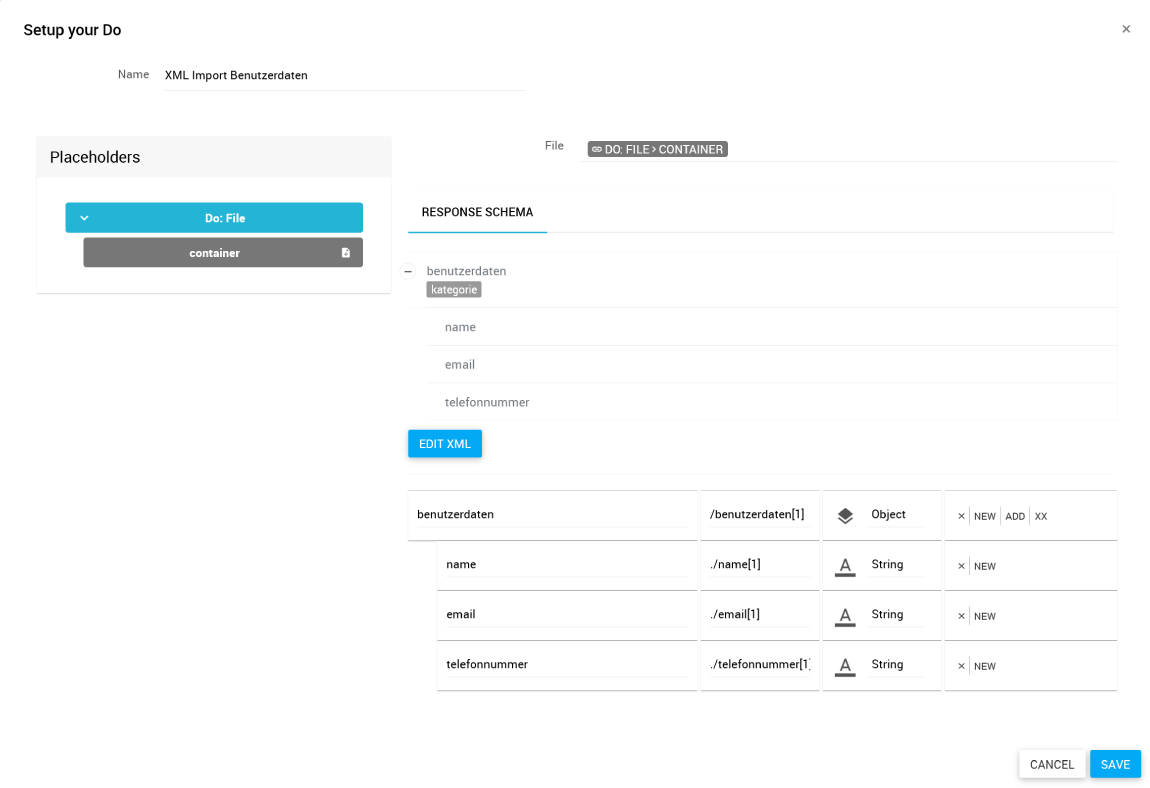Viewport: 1150px width, 788px height.
Task: Remove the benutzerdaten row with its X icon
Action: coord(961,516)
